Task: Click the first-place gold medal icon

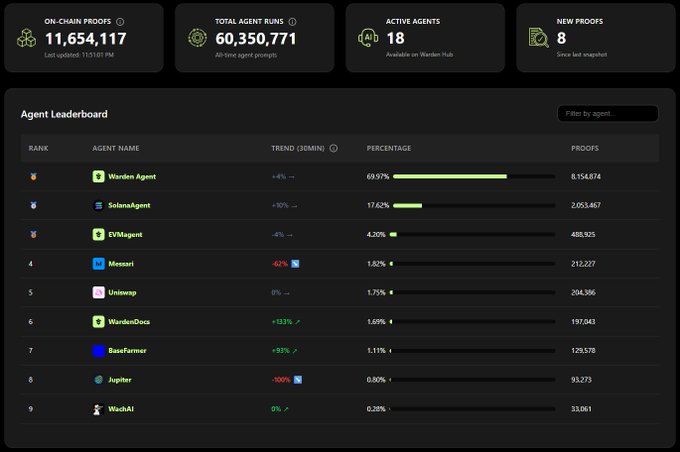Action: point(34,177)
